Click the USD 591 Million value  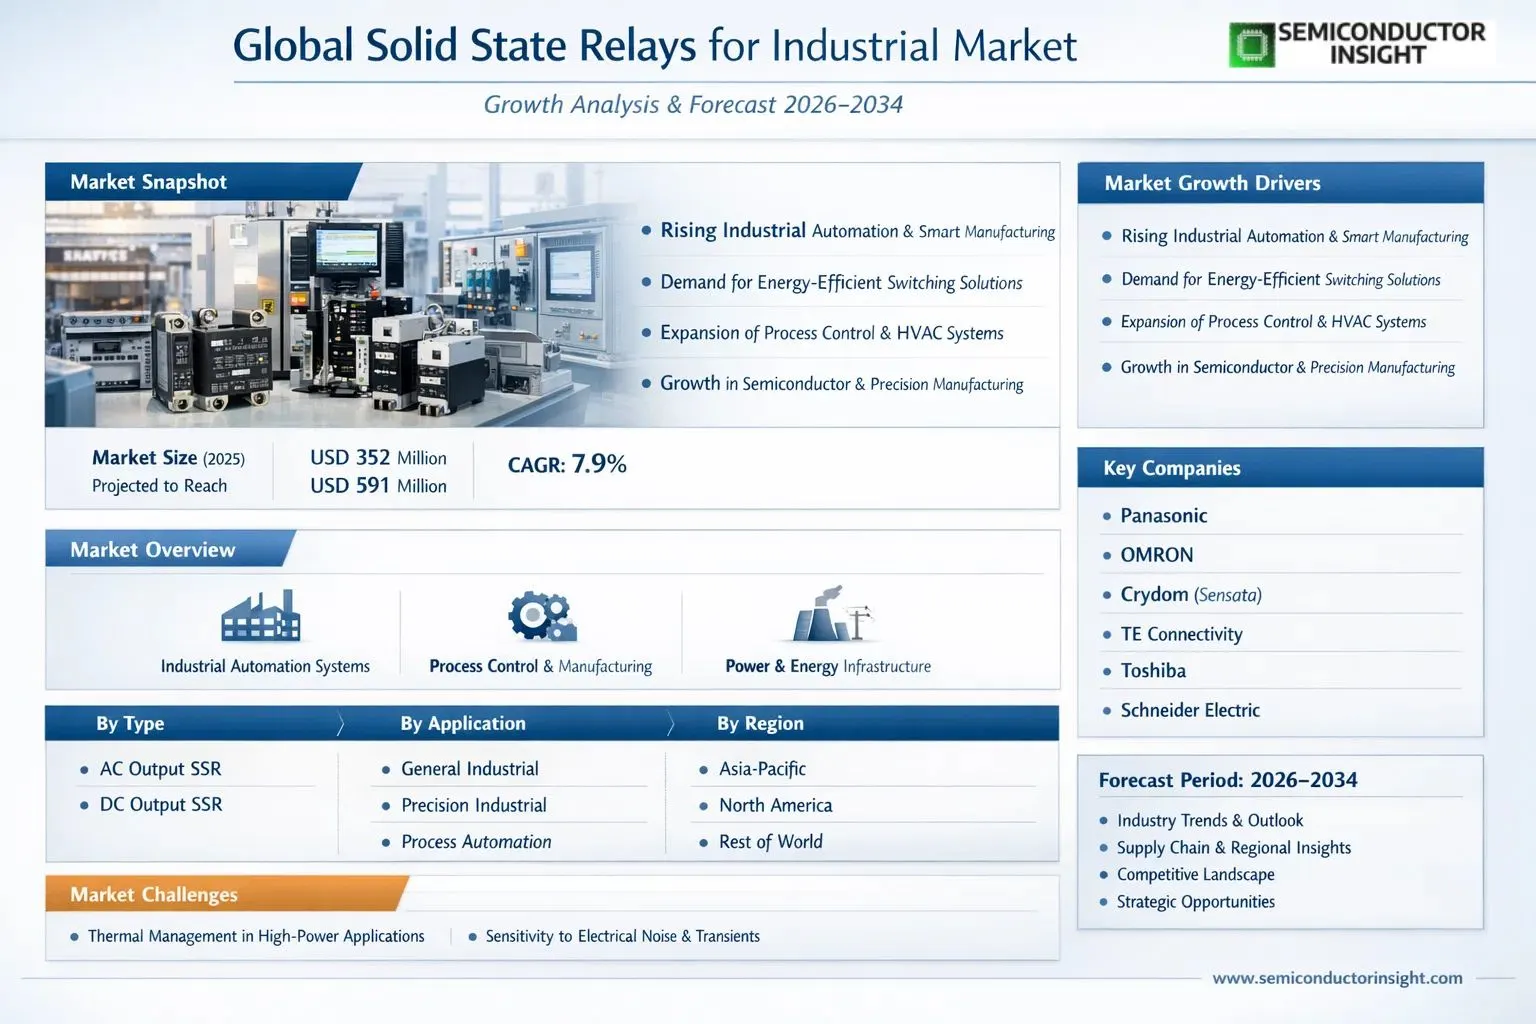(x=378, y=486)
